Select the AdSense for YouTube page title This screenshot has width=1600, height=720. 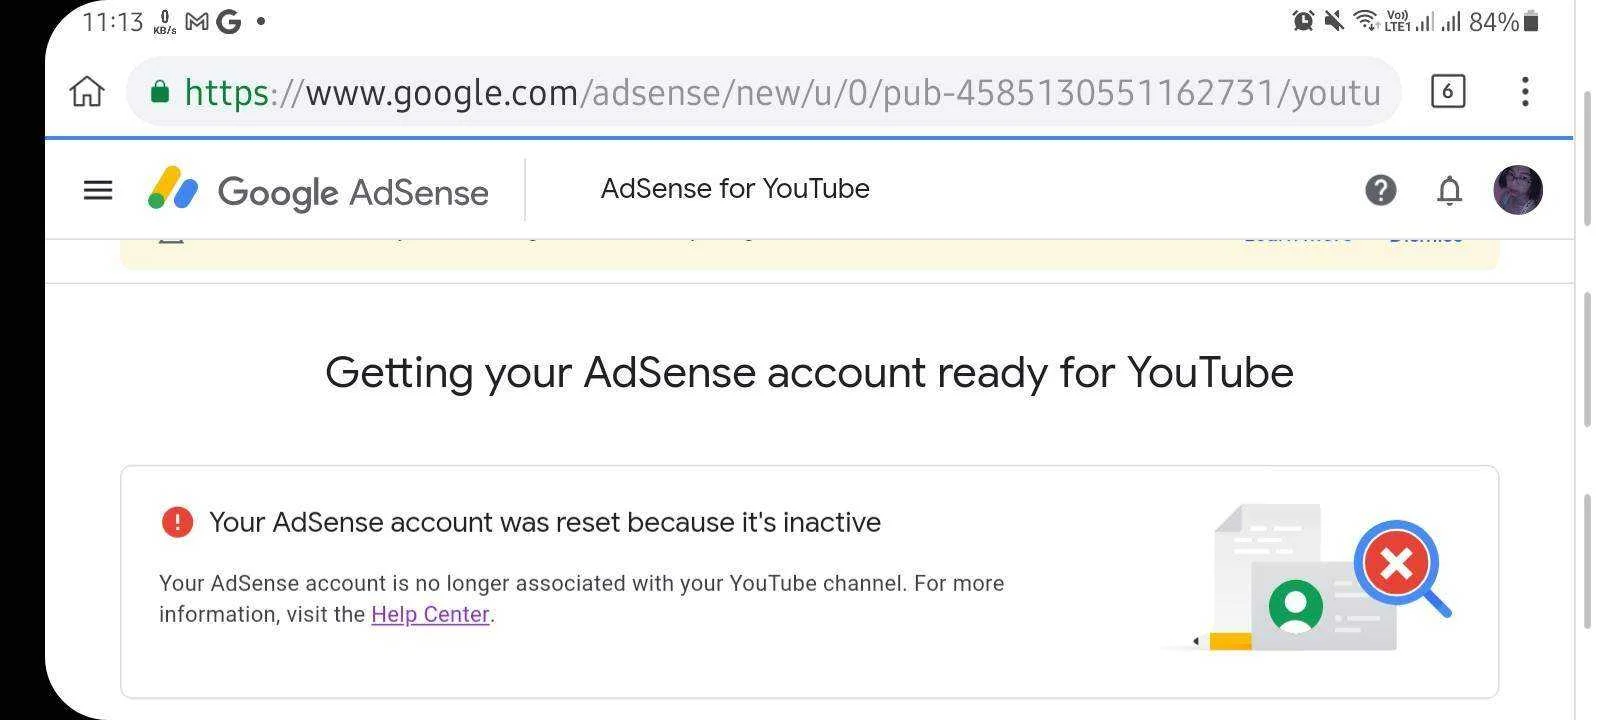pos(735,189)
